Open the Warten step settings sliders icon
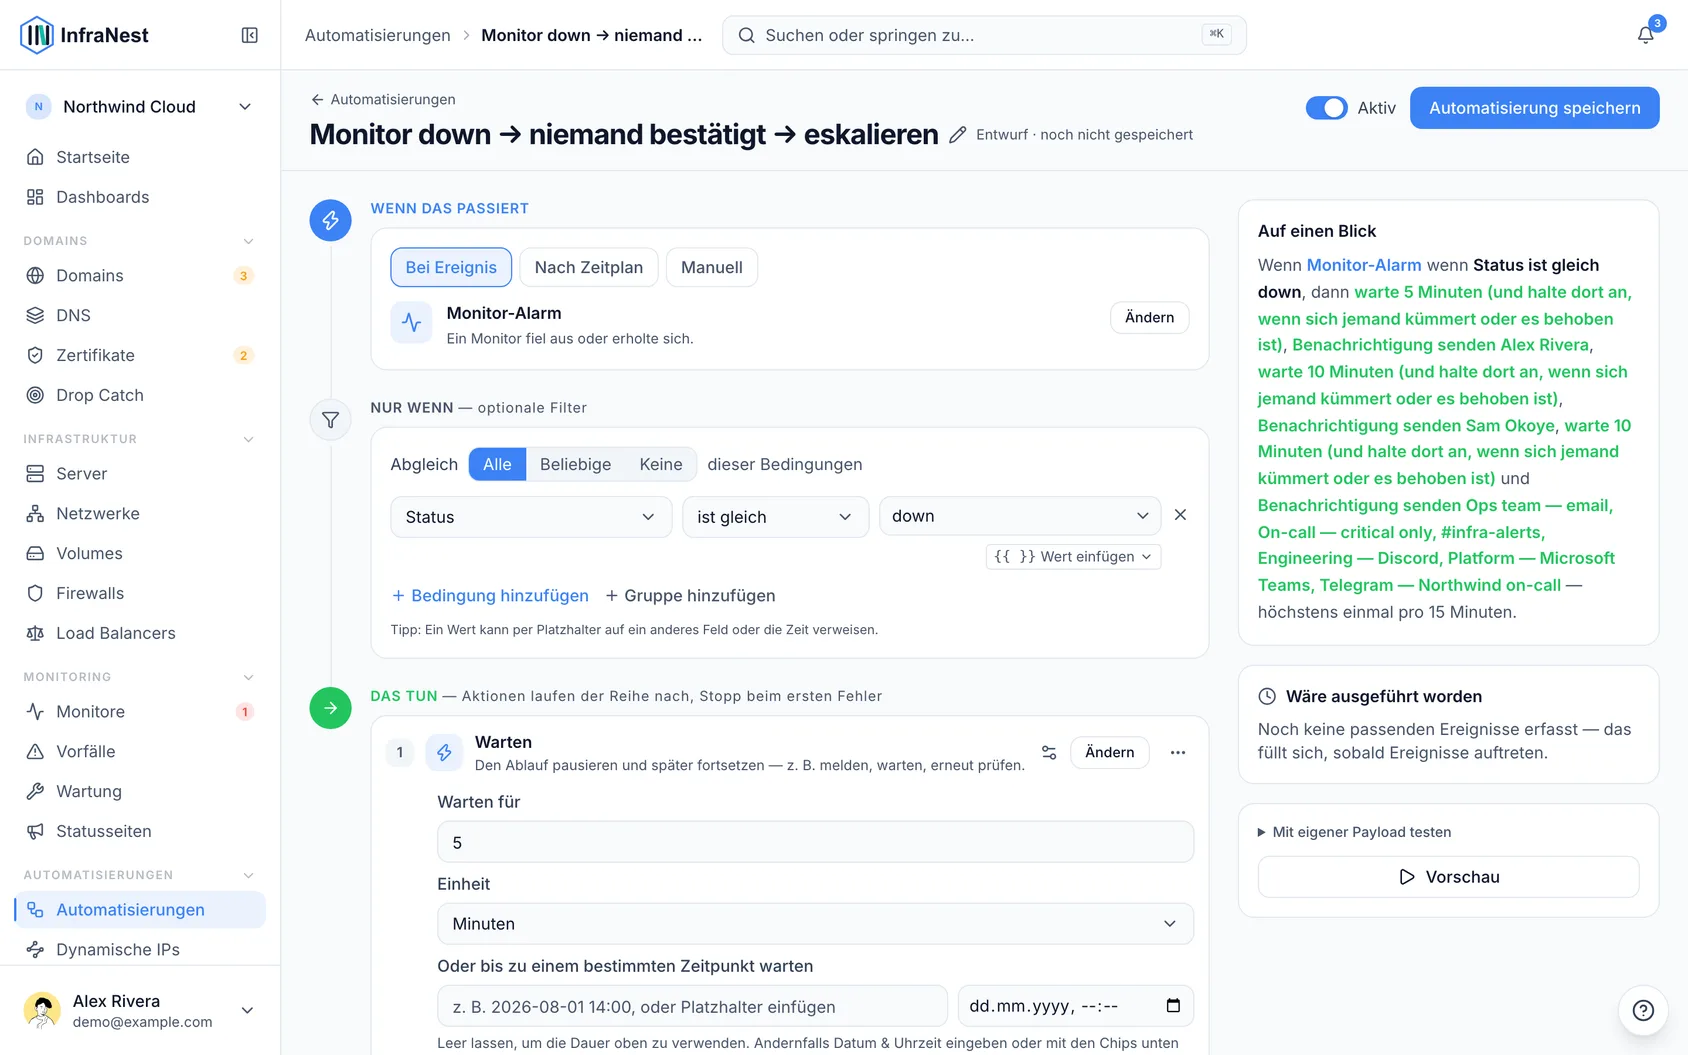Image resolution: width=1688 pixels, height=1055 pixels. coord(1049,752)
